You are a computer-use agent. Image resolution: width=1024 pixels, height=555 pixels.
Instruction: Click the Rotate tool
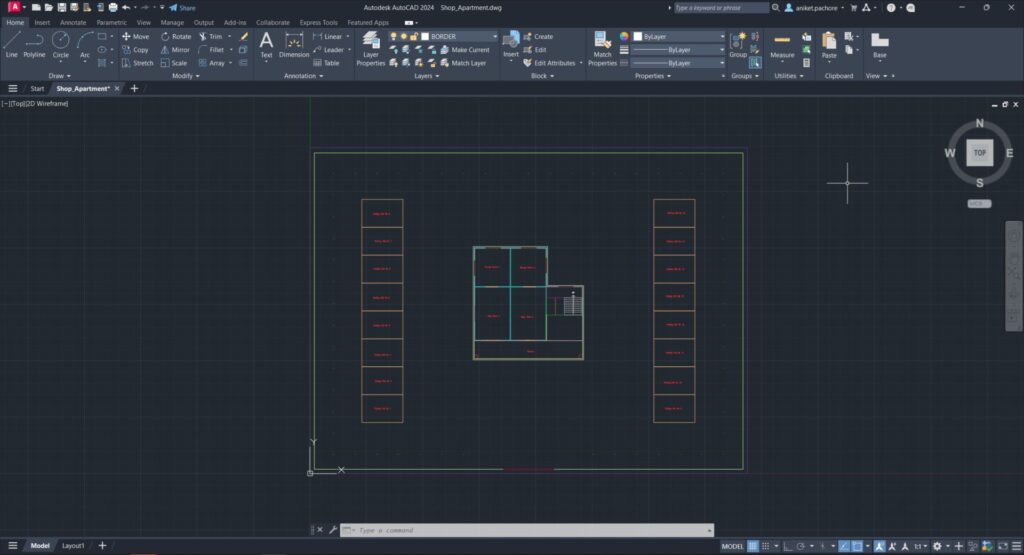[176, 37]
